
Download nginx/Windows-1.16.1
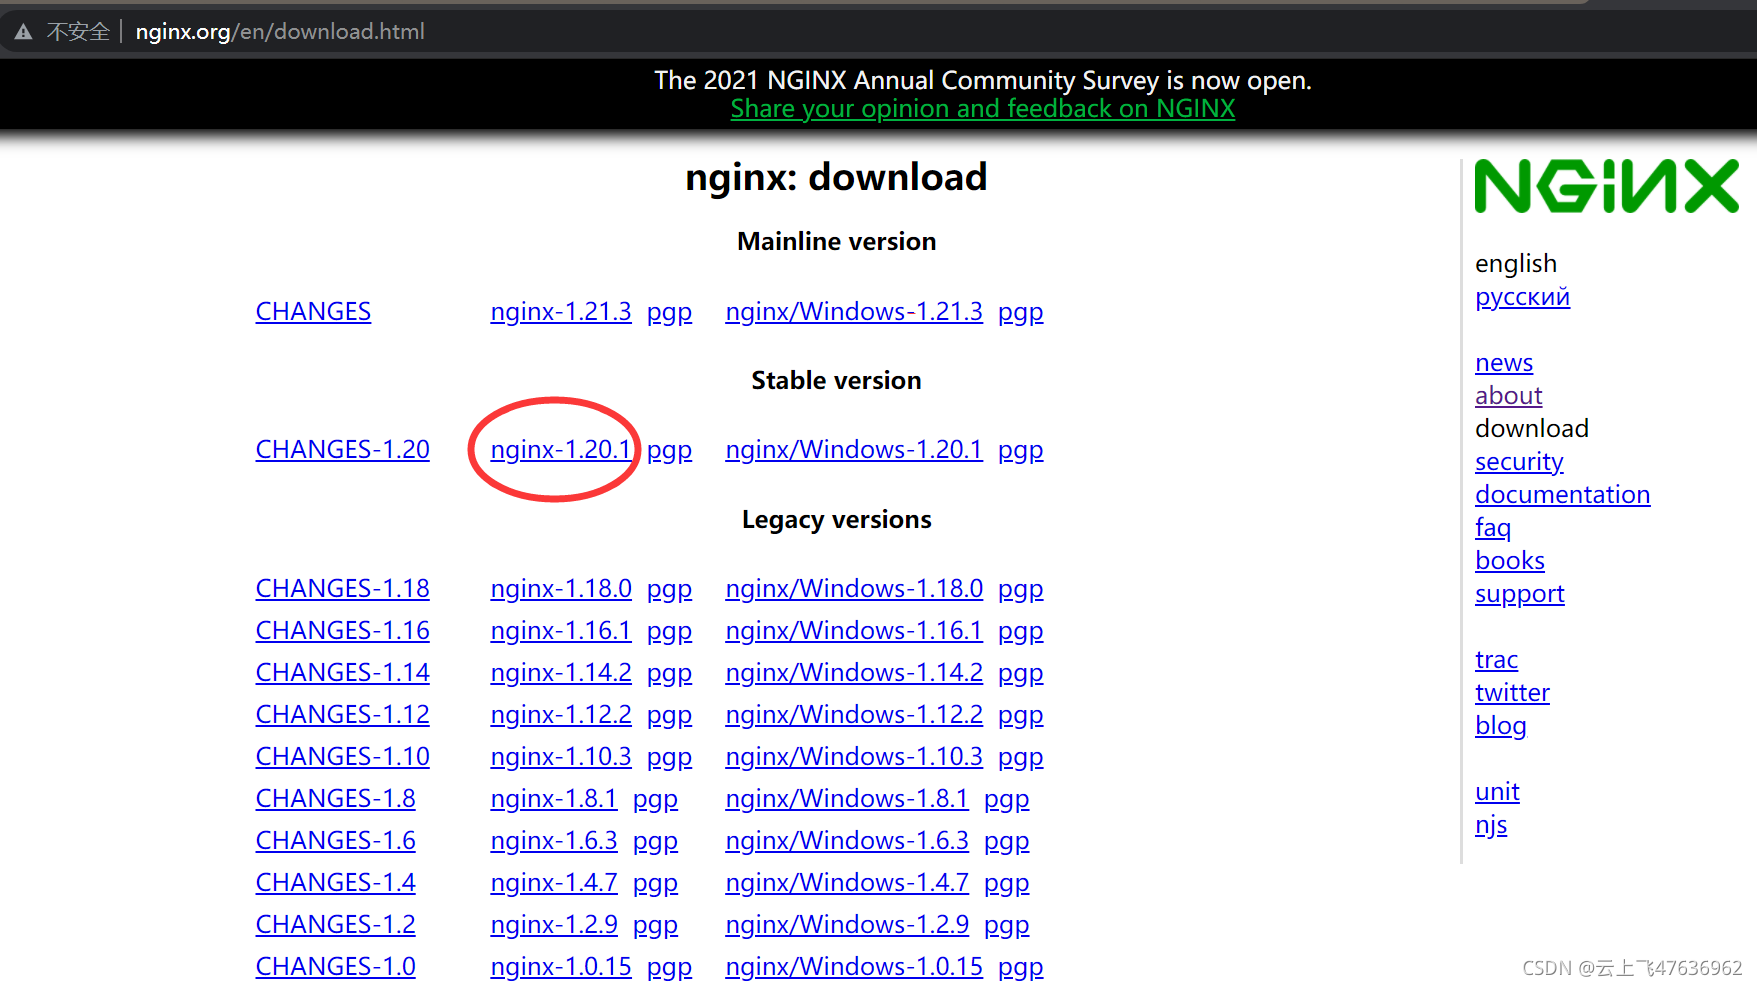click(854, 631)
